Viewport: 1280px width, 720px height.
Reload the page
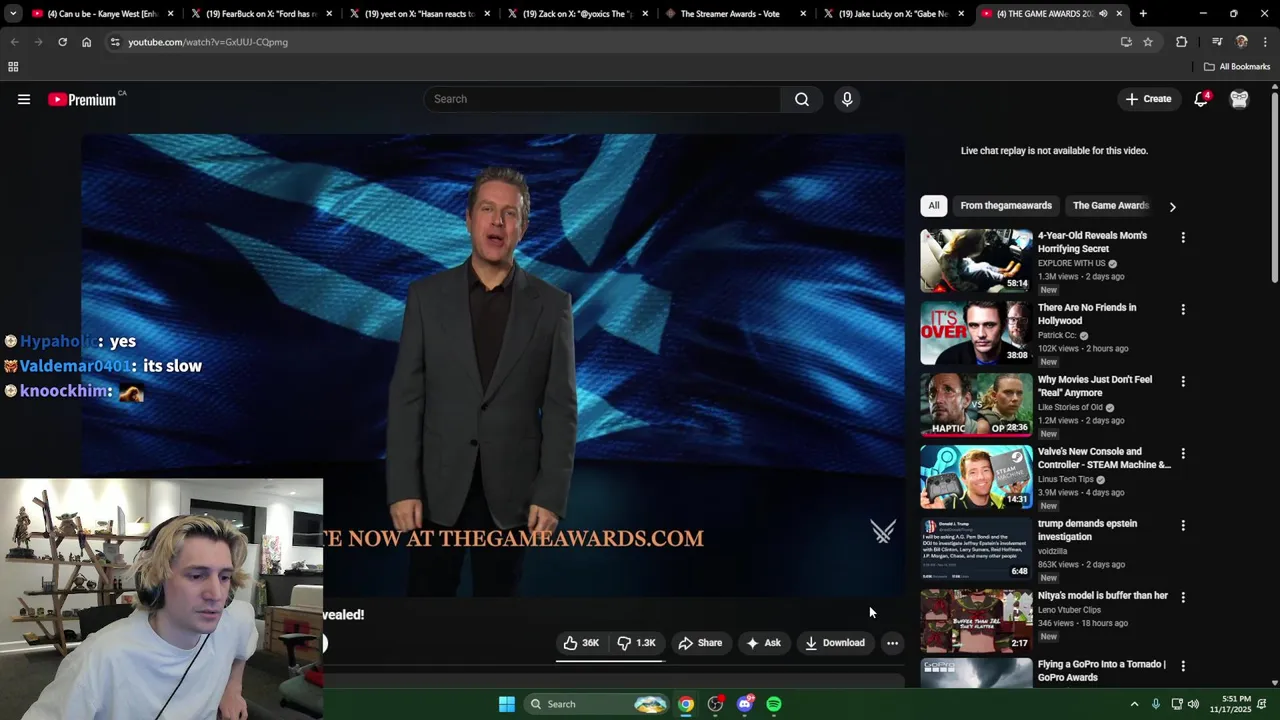pyautogui.click(x=62, y=42)
